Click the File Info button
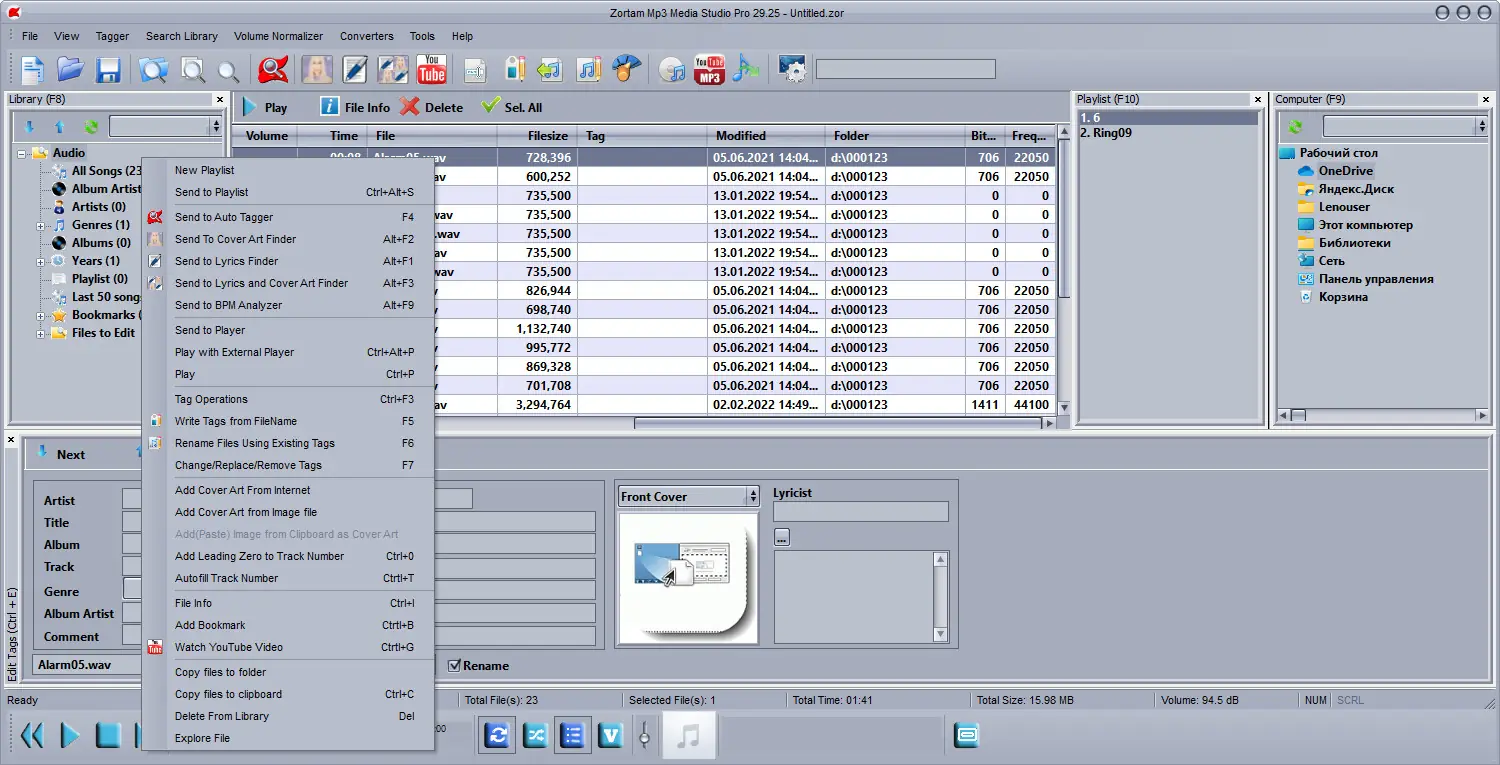 (355, 107)
